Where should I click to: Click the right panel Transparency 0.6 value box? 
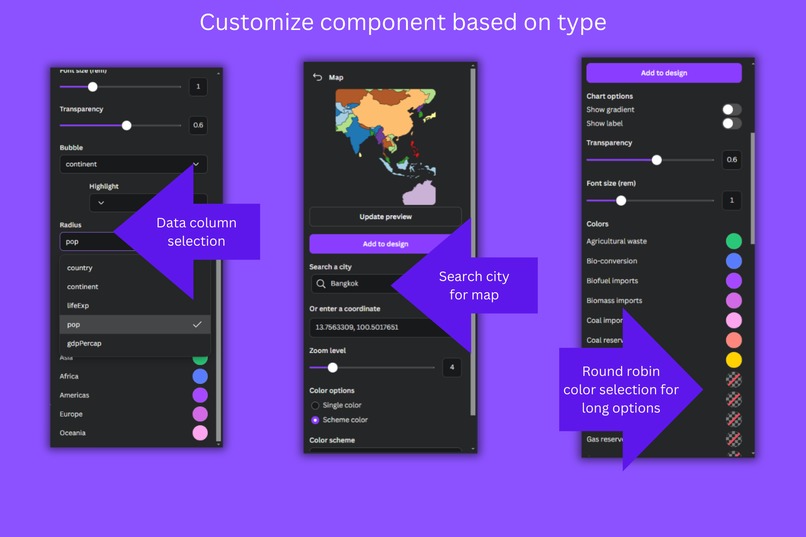click(732, 160)
